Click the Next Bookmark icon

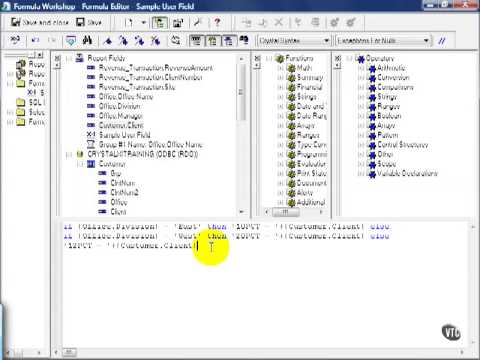tap(123, 41)
